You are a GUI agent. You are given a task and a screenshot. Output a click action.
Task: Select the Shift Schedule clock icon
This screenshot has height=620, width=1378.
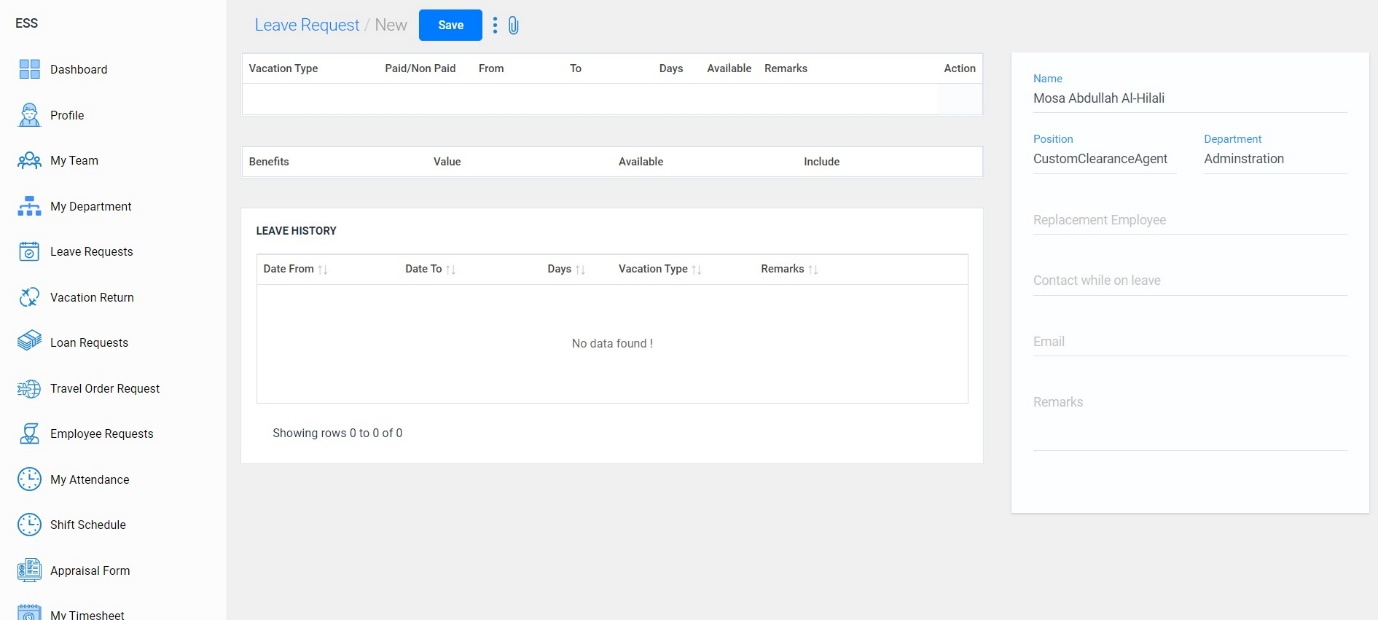point(30,524)
